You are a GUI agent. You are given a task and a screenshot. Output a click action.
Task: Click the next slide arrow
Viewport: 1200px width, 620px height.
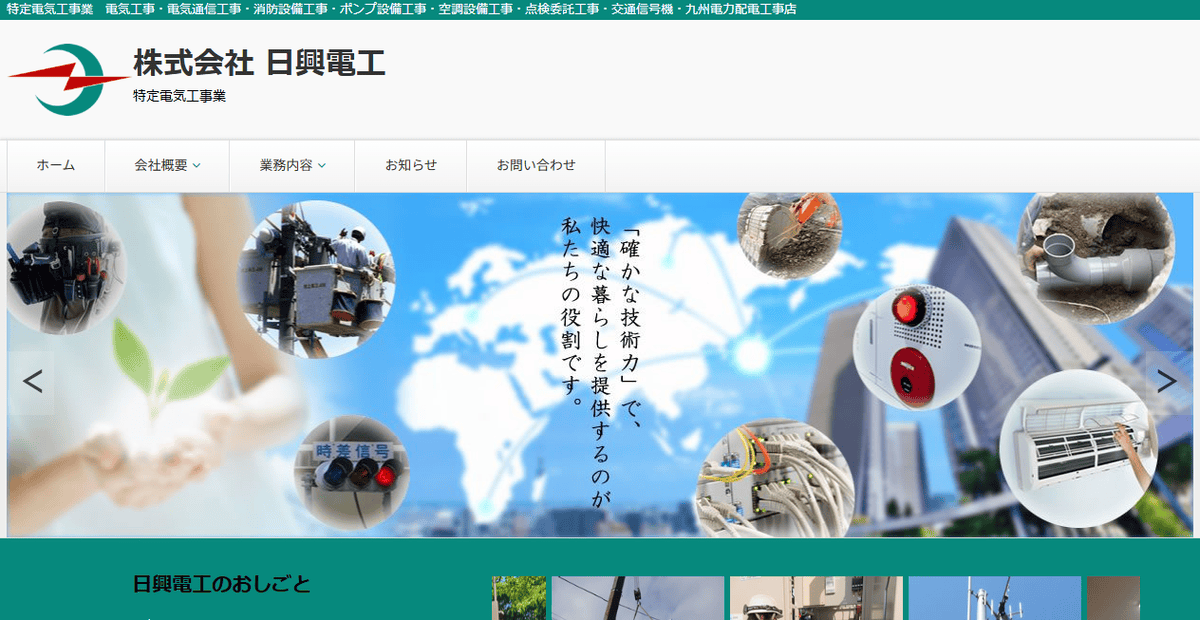coord(1168,380)
